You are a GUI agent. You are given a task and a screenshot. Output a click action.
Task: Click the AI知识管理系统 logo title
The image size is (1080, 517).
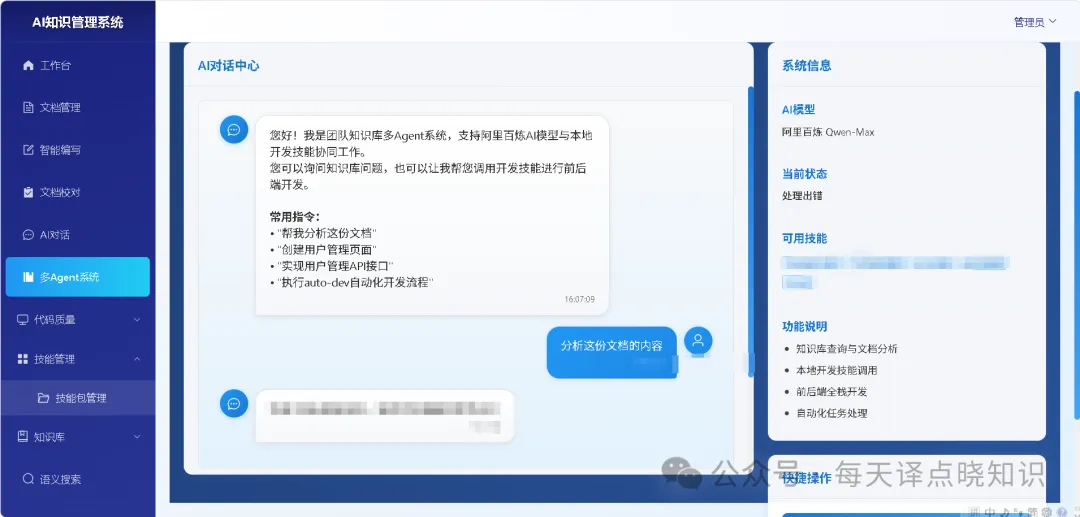tap(78, 22)
